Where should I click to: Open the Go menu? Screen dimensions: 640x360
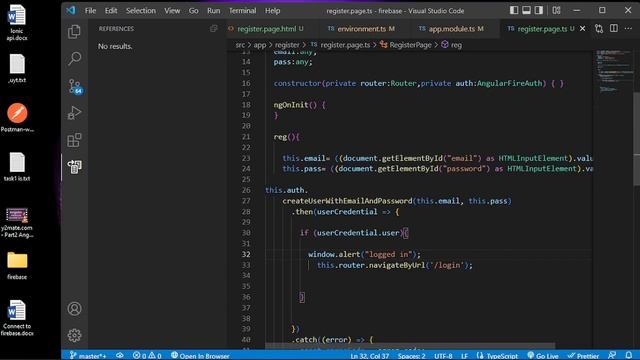(x=193, y=11)
